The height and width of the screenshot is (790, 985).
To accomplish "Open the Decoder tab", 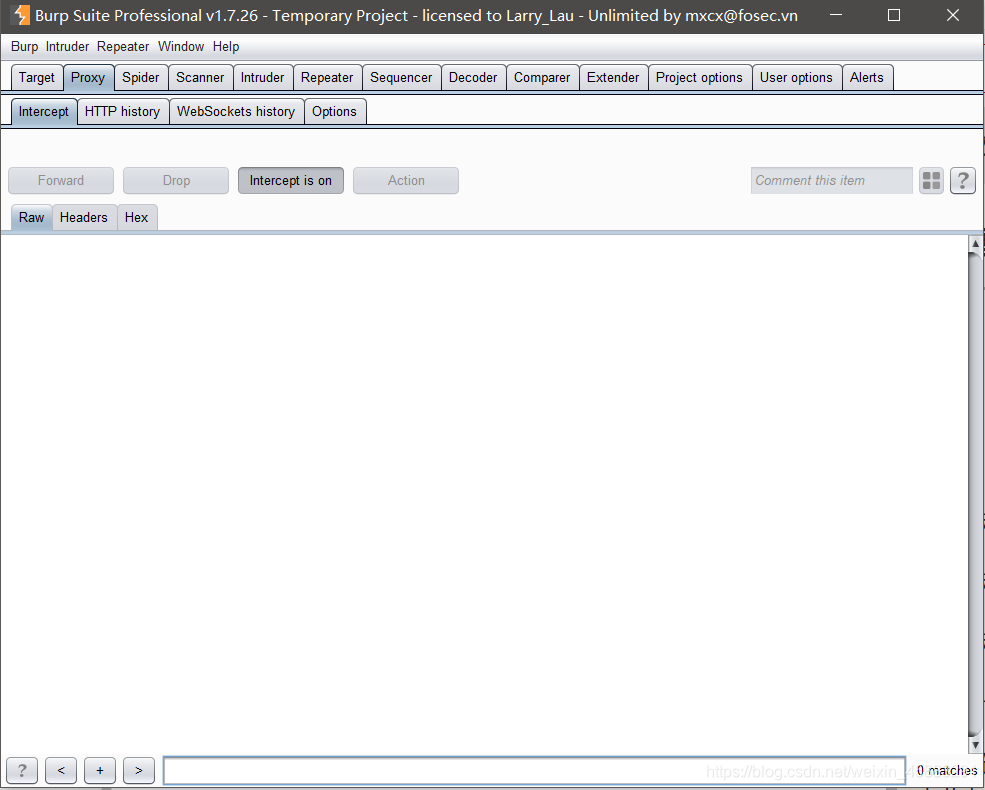I will (x=473, y=78).
